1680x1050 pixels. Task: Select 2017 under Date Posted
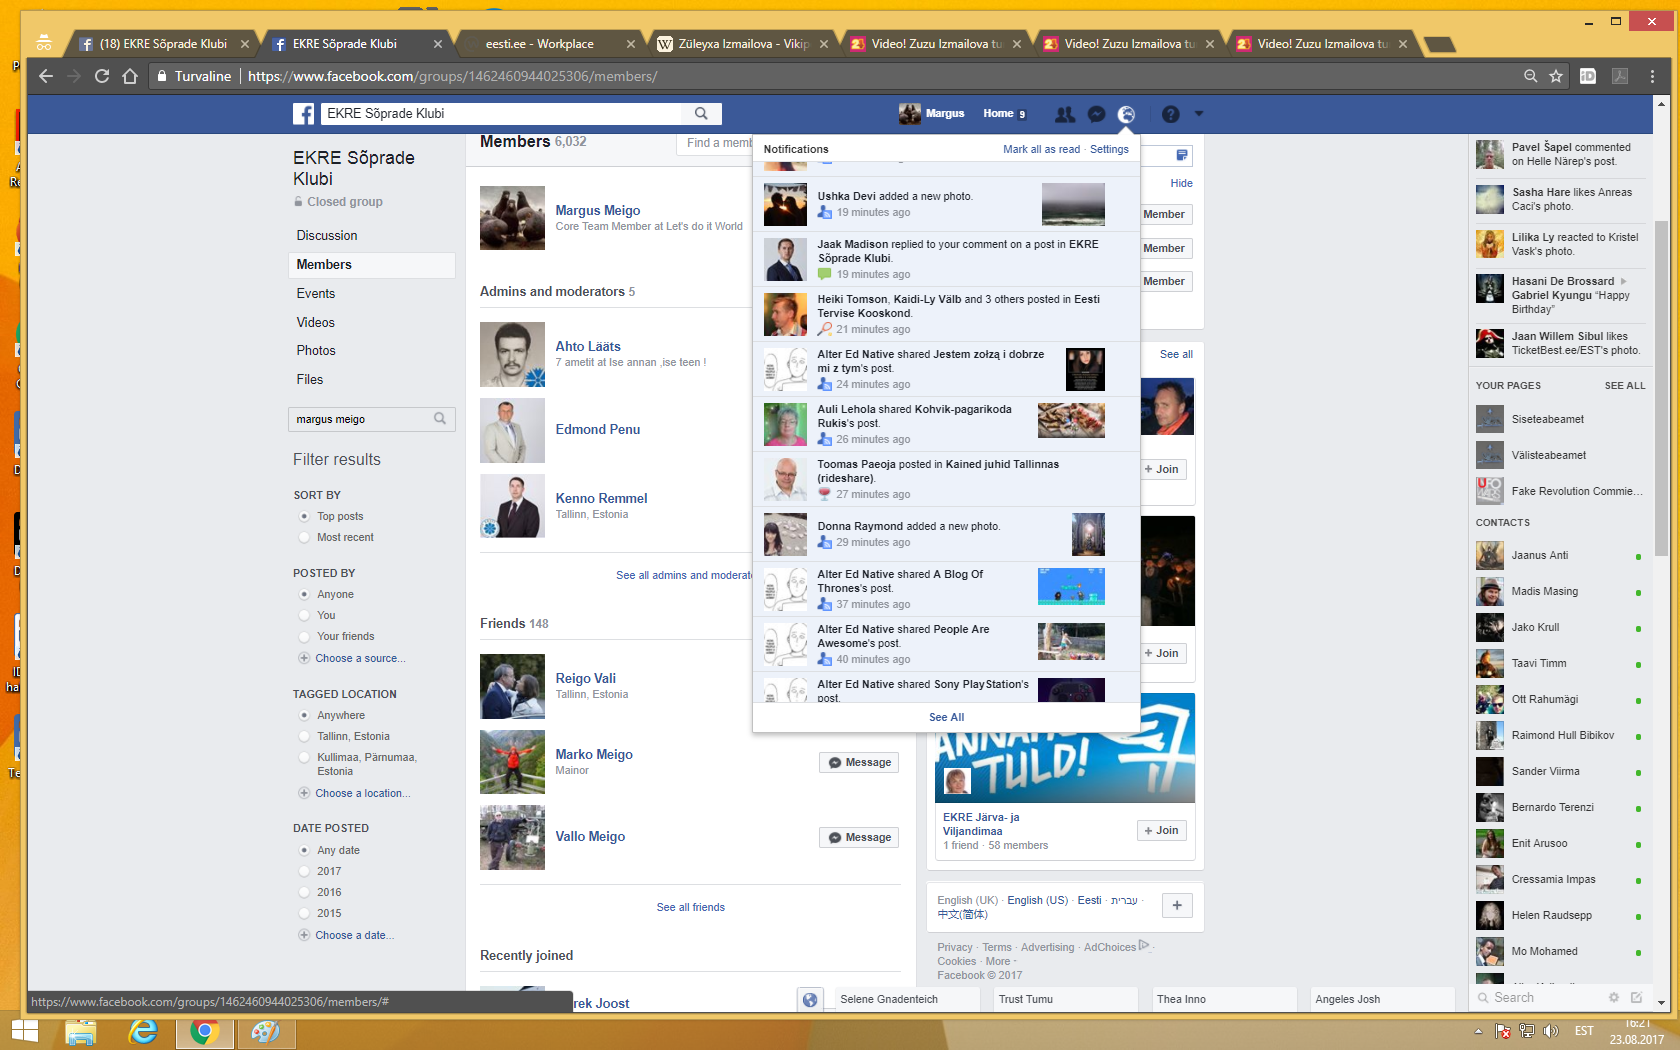(304, 871)
